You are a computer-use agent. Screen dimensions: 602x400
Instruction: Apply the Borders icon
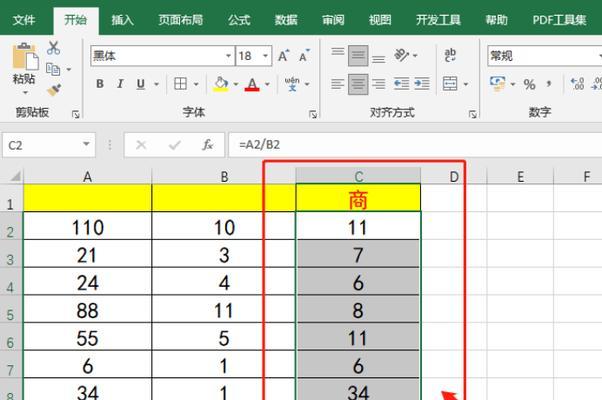pyautogui.click(x=180, y=84)
